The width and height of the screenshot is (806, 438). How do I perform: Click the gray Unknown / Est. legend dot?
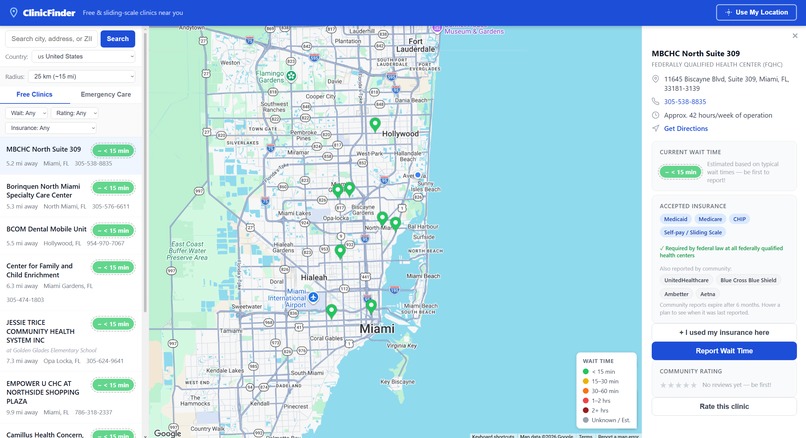tap(585, 420)
